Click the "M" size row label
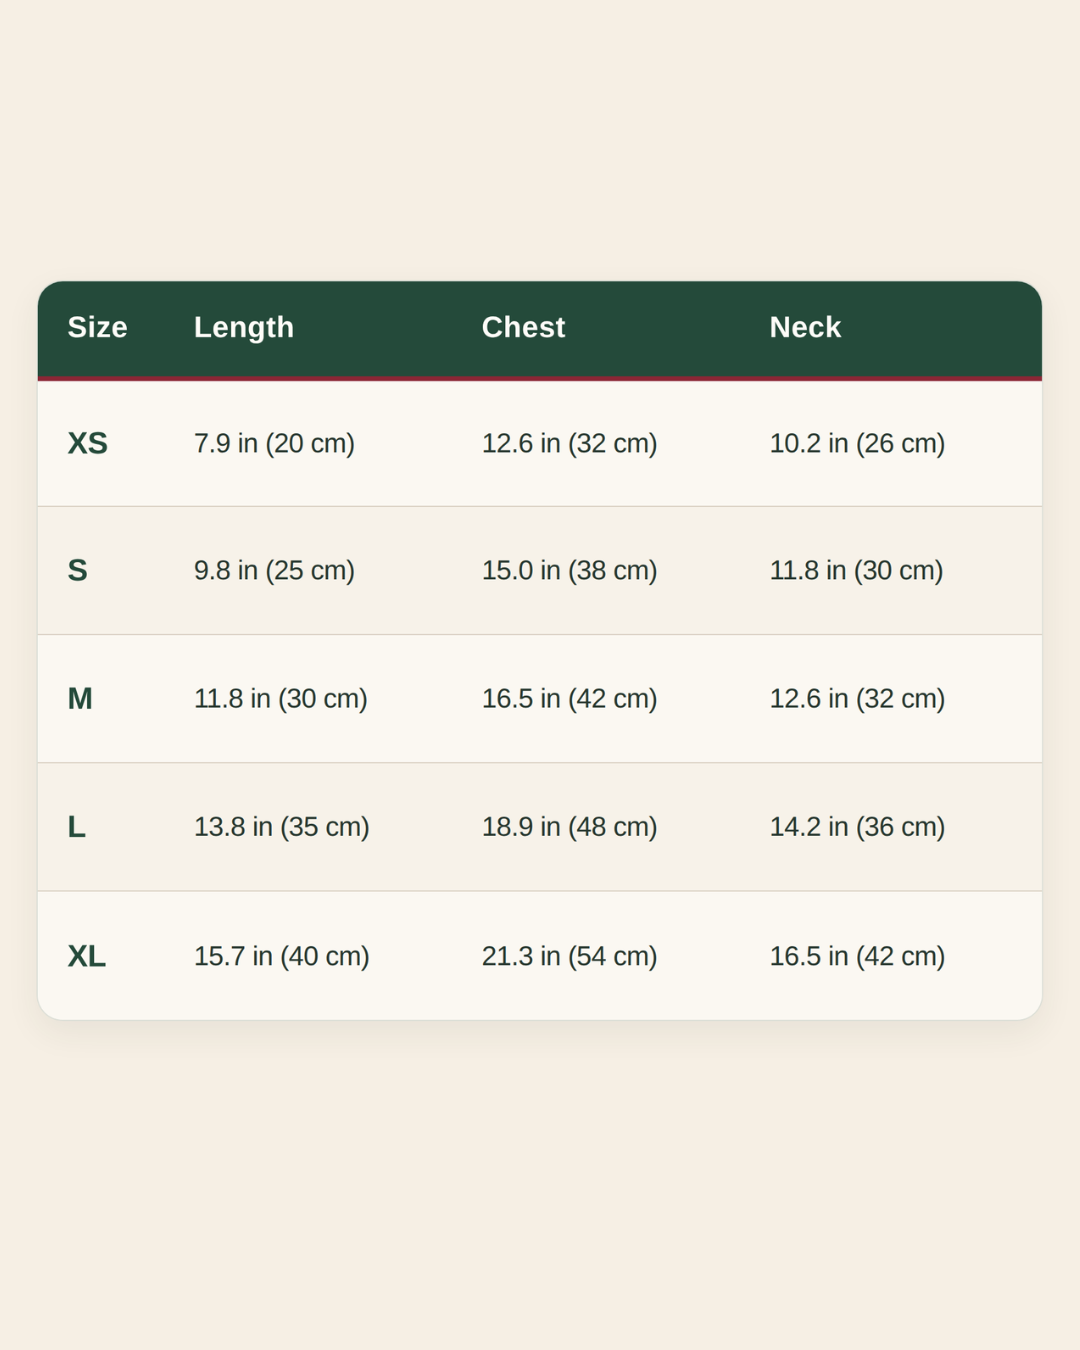 pos(80,698)
